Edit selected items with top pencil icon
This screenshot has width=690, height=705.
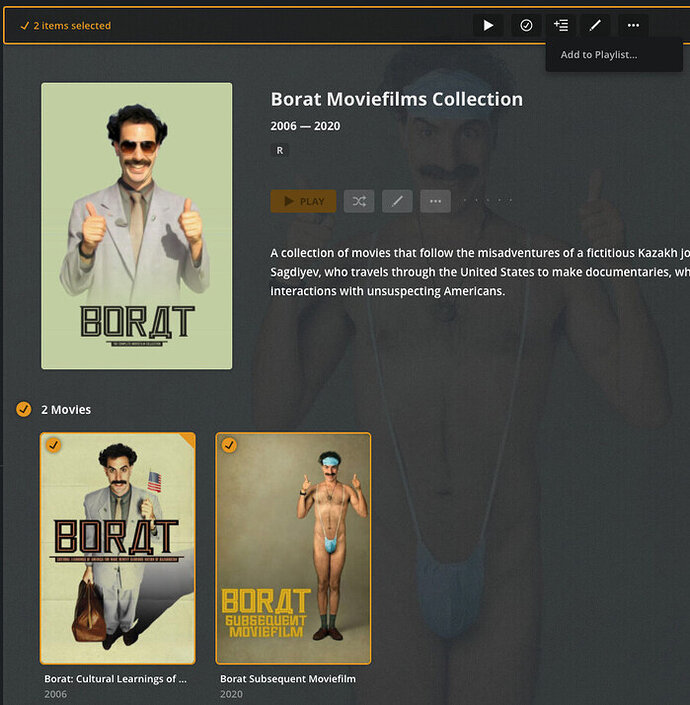(595, 25)
